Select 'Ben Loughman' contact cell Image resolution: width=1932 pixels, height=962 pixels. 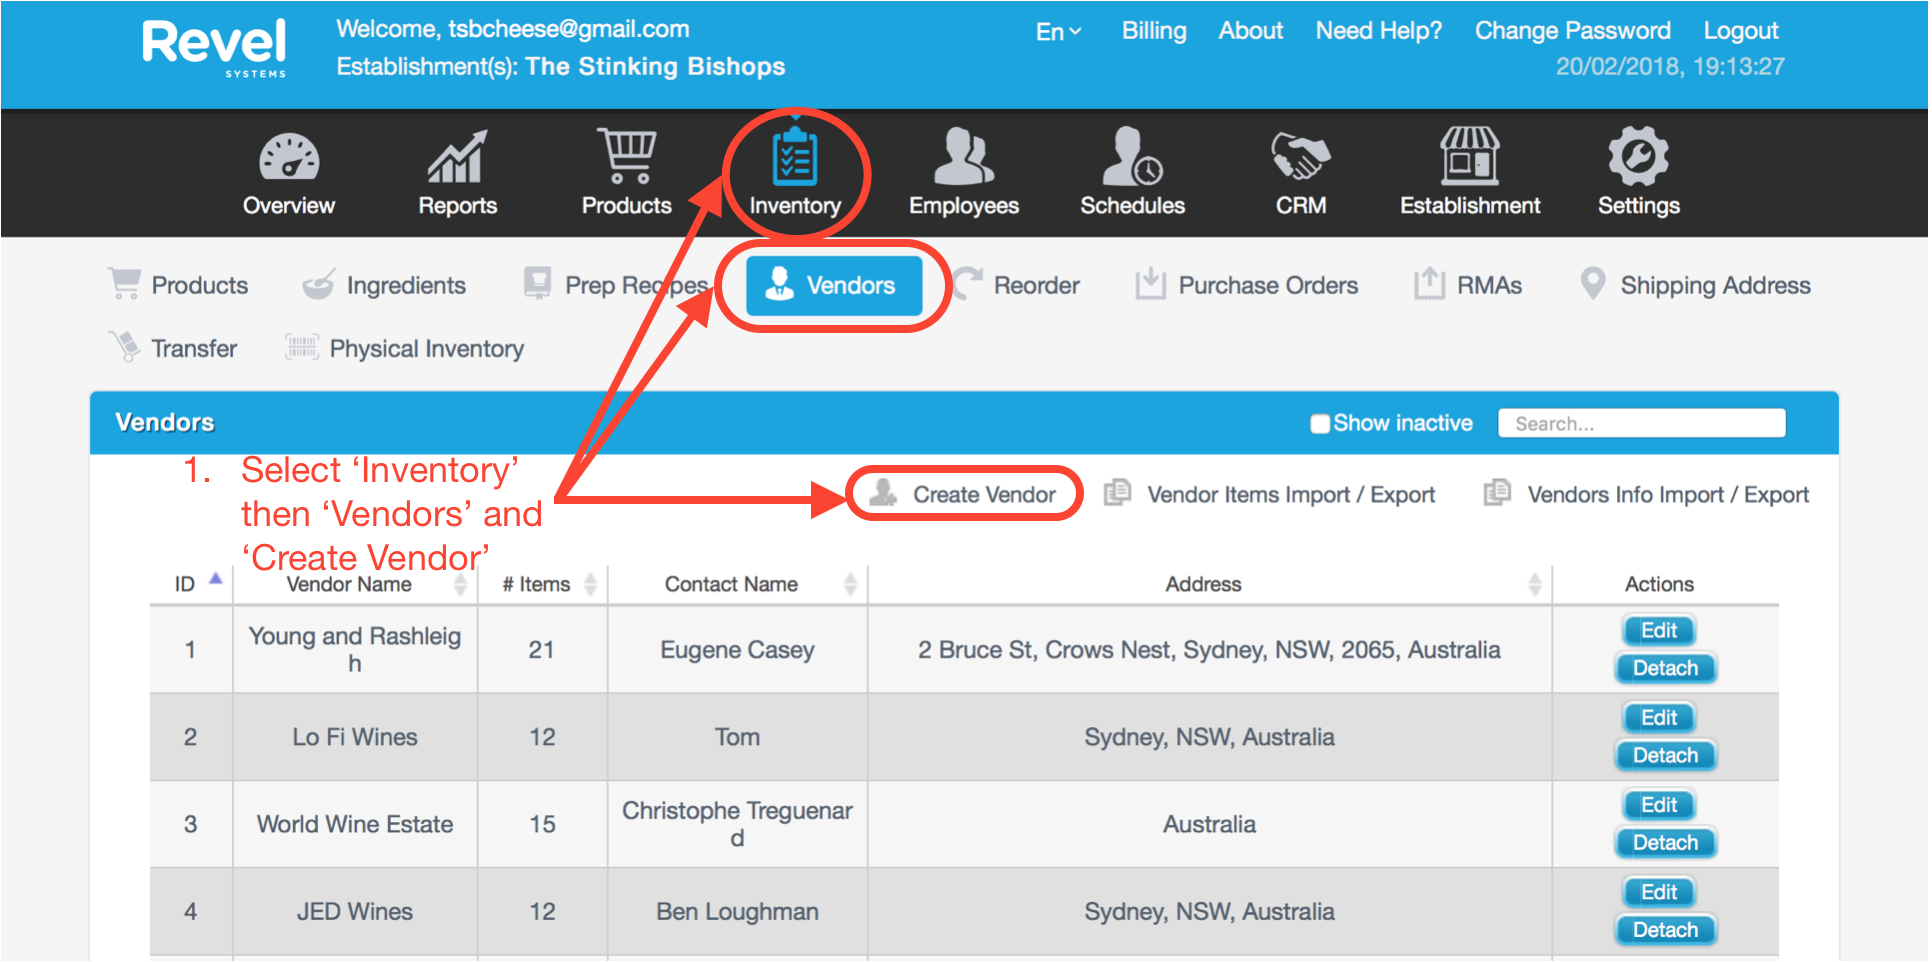[737, 911]
